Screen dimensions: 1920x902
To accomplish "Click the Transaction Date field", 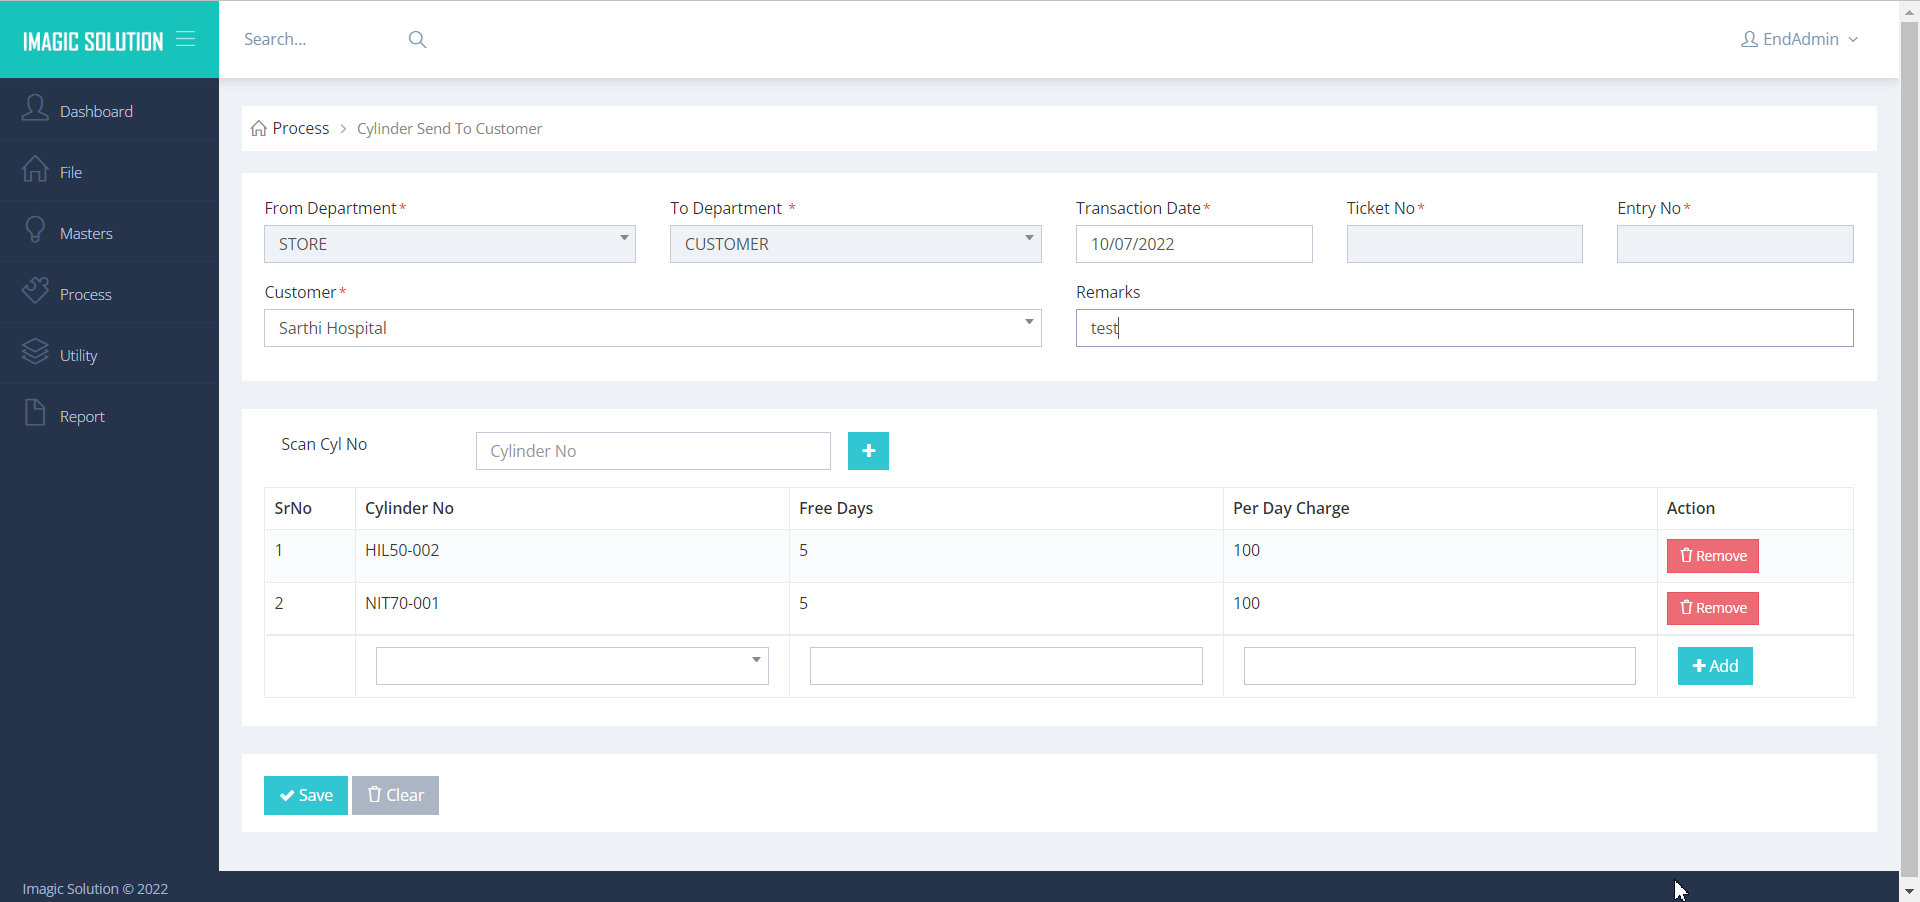I will click(x=1194, y=244).
